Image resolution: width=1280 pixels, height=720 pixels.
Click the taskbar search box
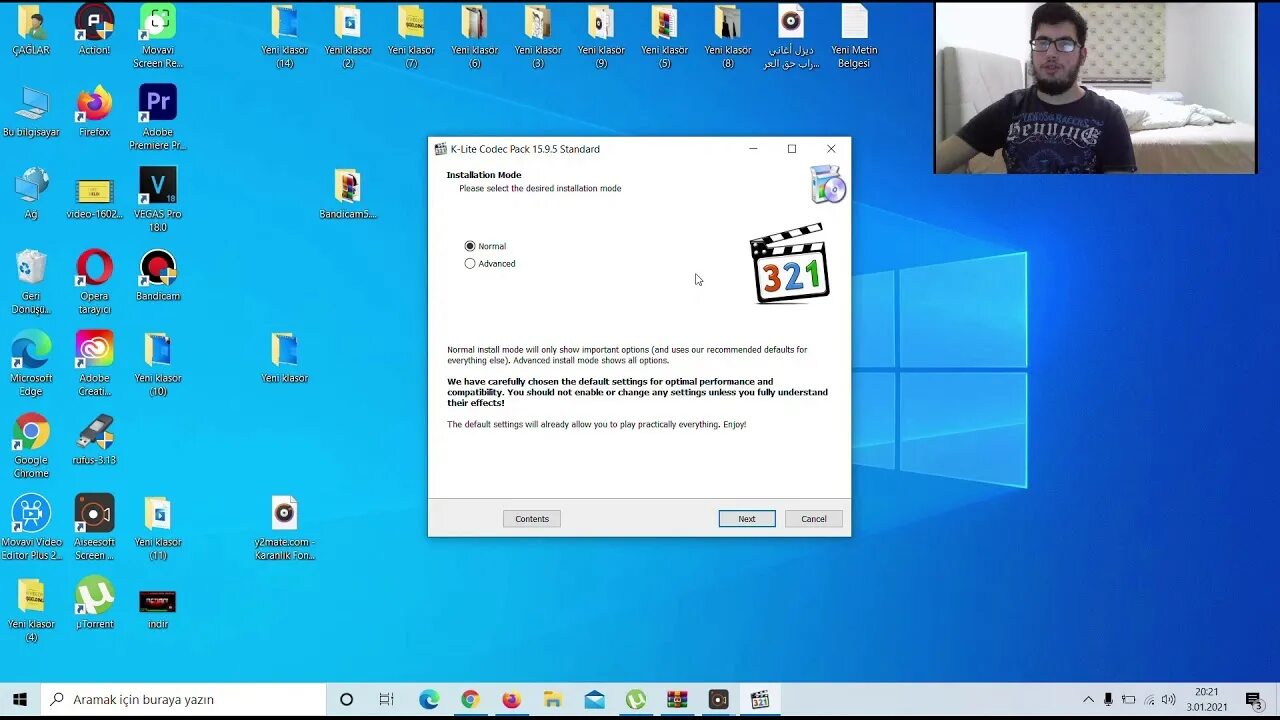183,699
